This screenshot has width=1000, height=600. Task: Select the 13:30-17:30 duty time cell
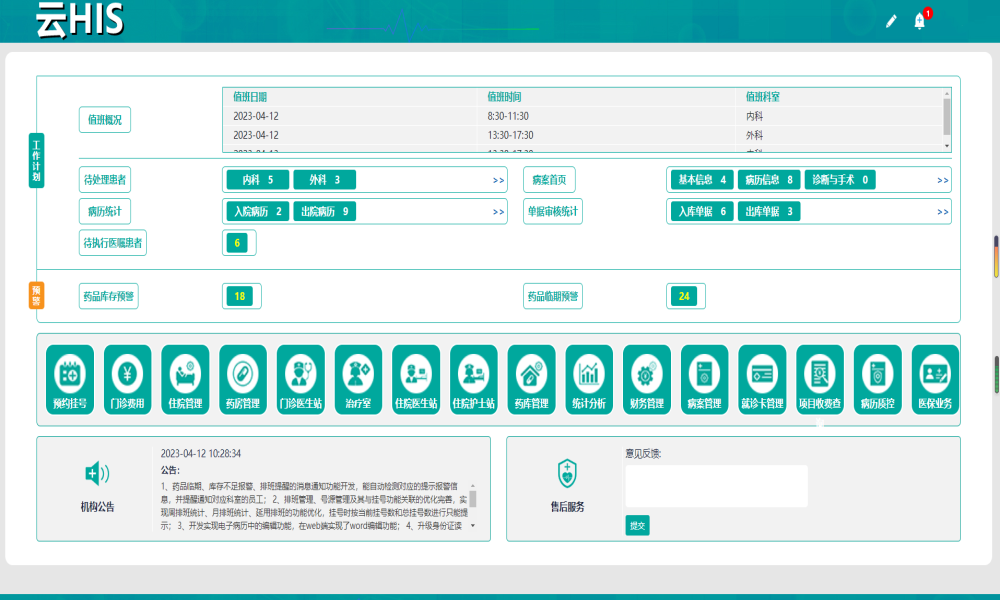click(x=510, y=135)
